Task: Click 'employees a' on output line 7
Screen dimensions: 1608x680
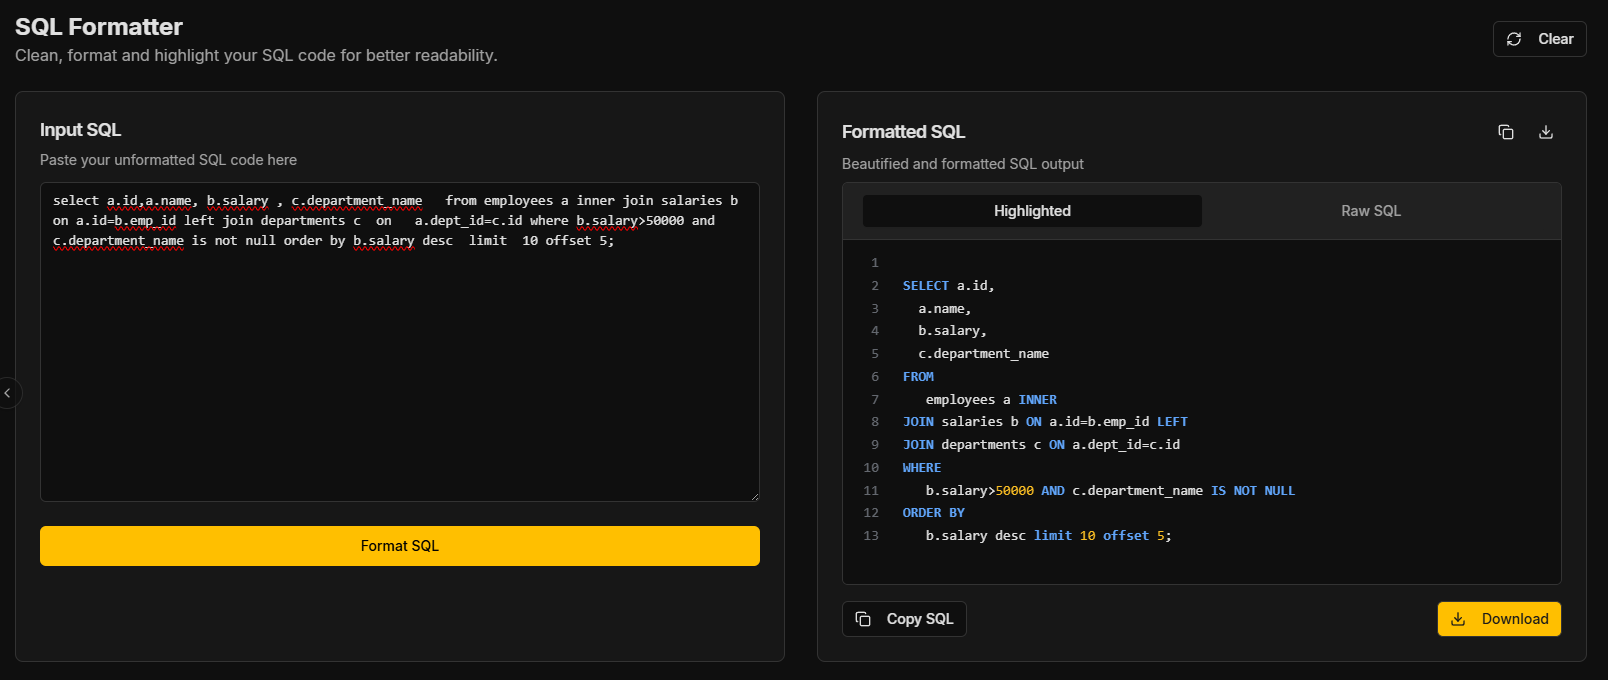Action: tap(968, 400)
